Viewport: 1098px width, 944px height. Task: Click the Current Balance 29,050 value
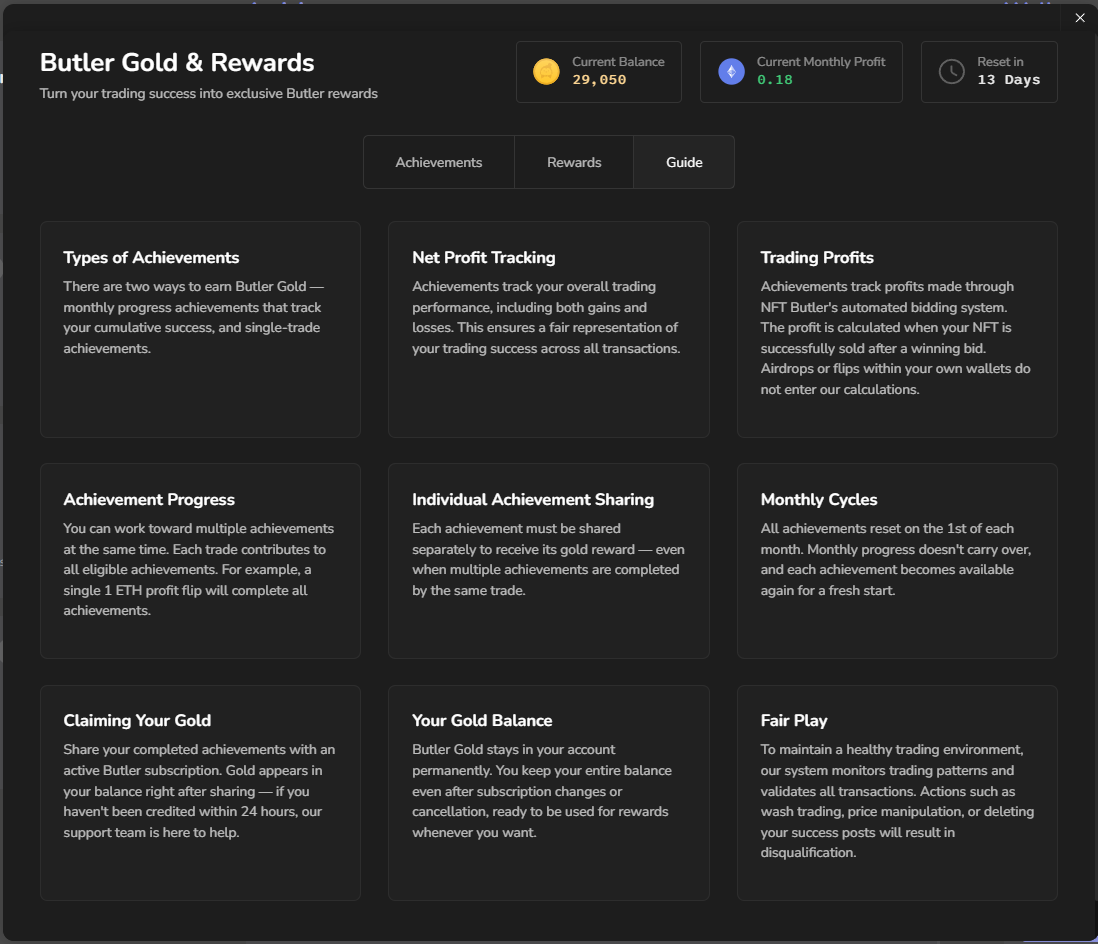coord(599,80)
